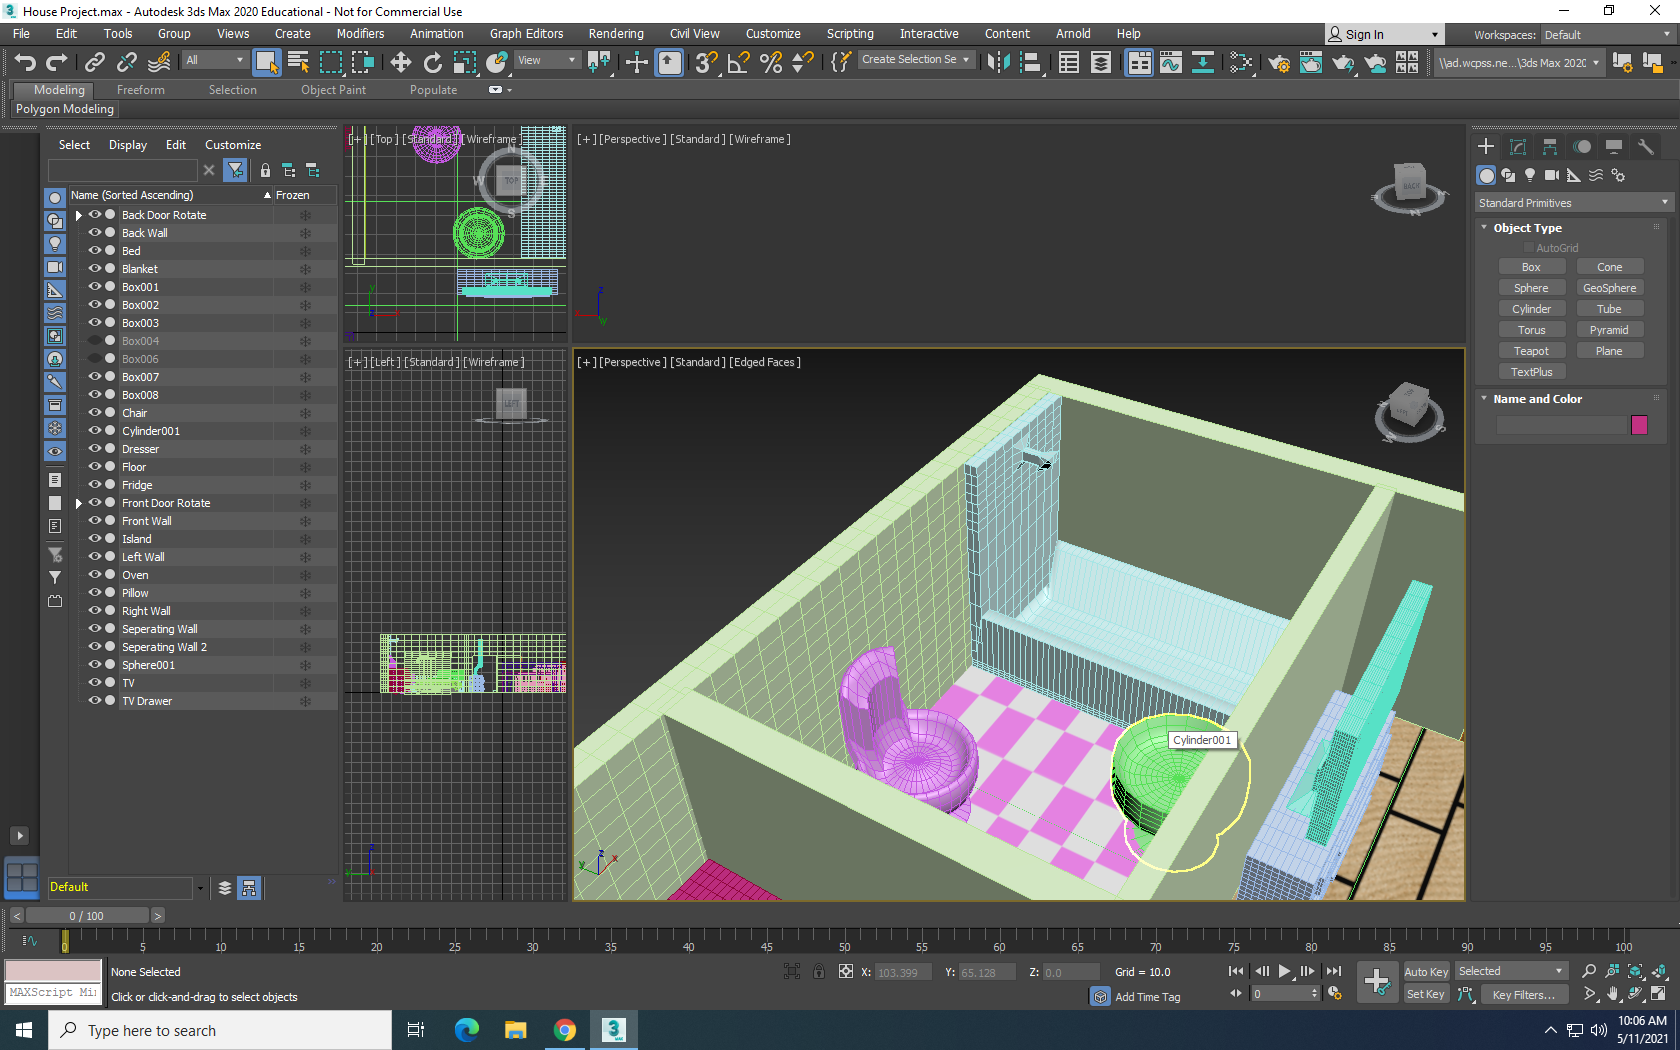The width and height of the screenshot is (1680, 1050).
Task: Switch to the Object Paint ribbon tab
Action: click(333, 90)
